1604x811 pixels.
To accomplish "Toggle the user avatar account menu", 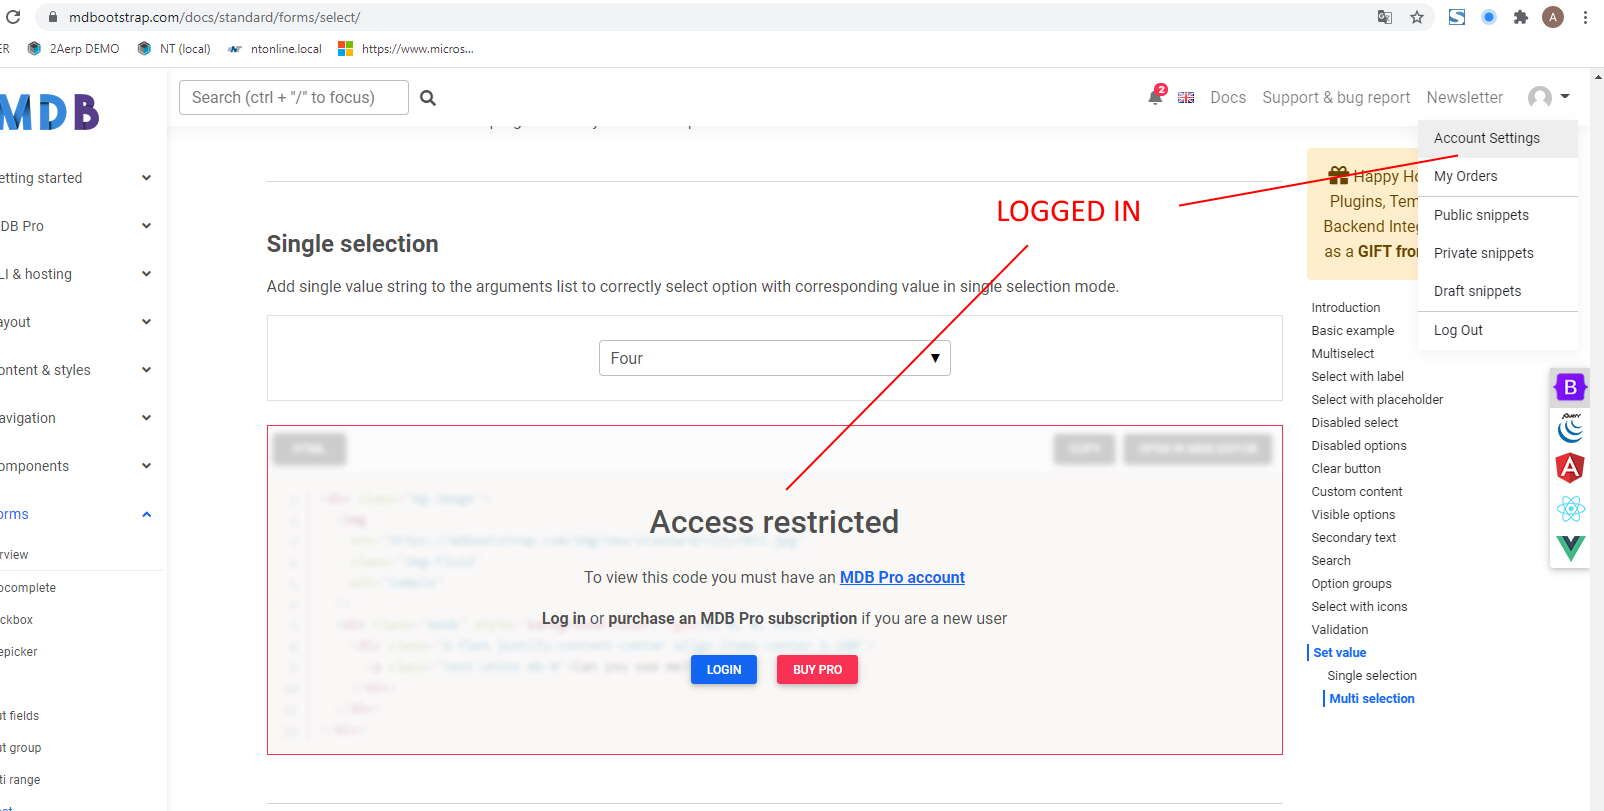I will [x=1549, y=97].
